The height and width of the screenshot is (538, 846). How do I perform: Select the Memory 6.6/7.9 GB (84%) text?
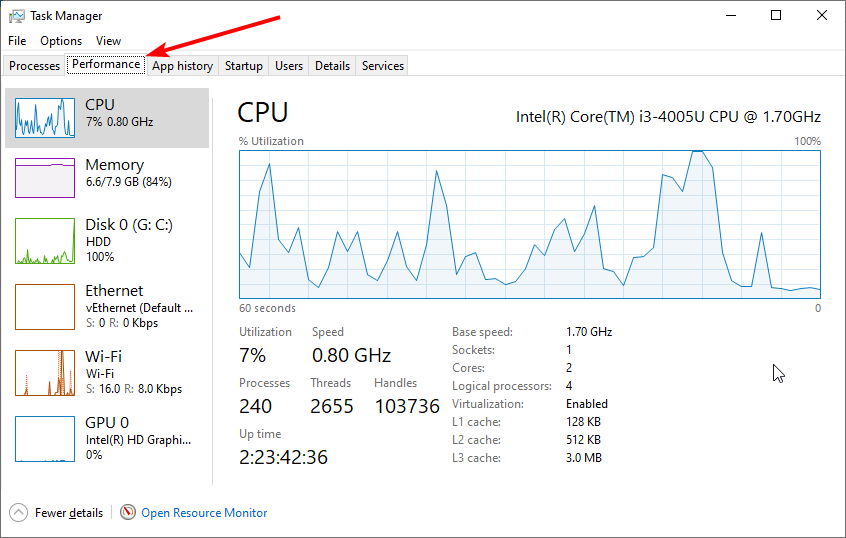128,182
